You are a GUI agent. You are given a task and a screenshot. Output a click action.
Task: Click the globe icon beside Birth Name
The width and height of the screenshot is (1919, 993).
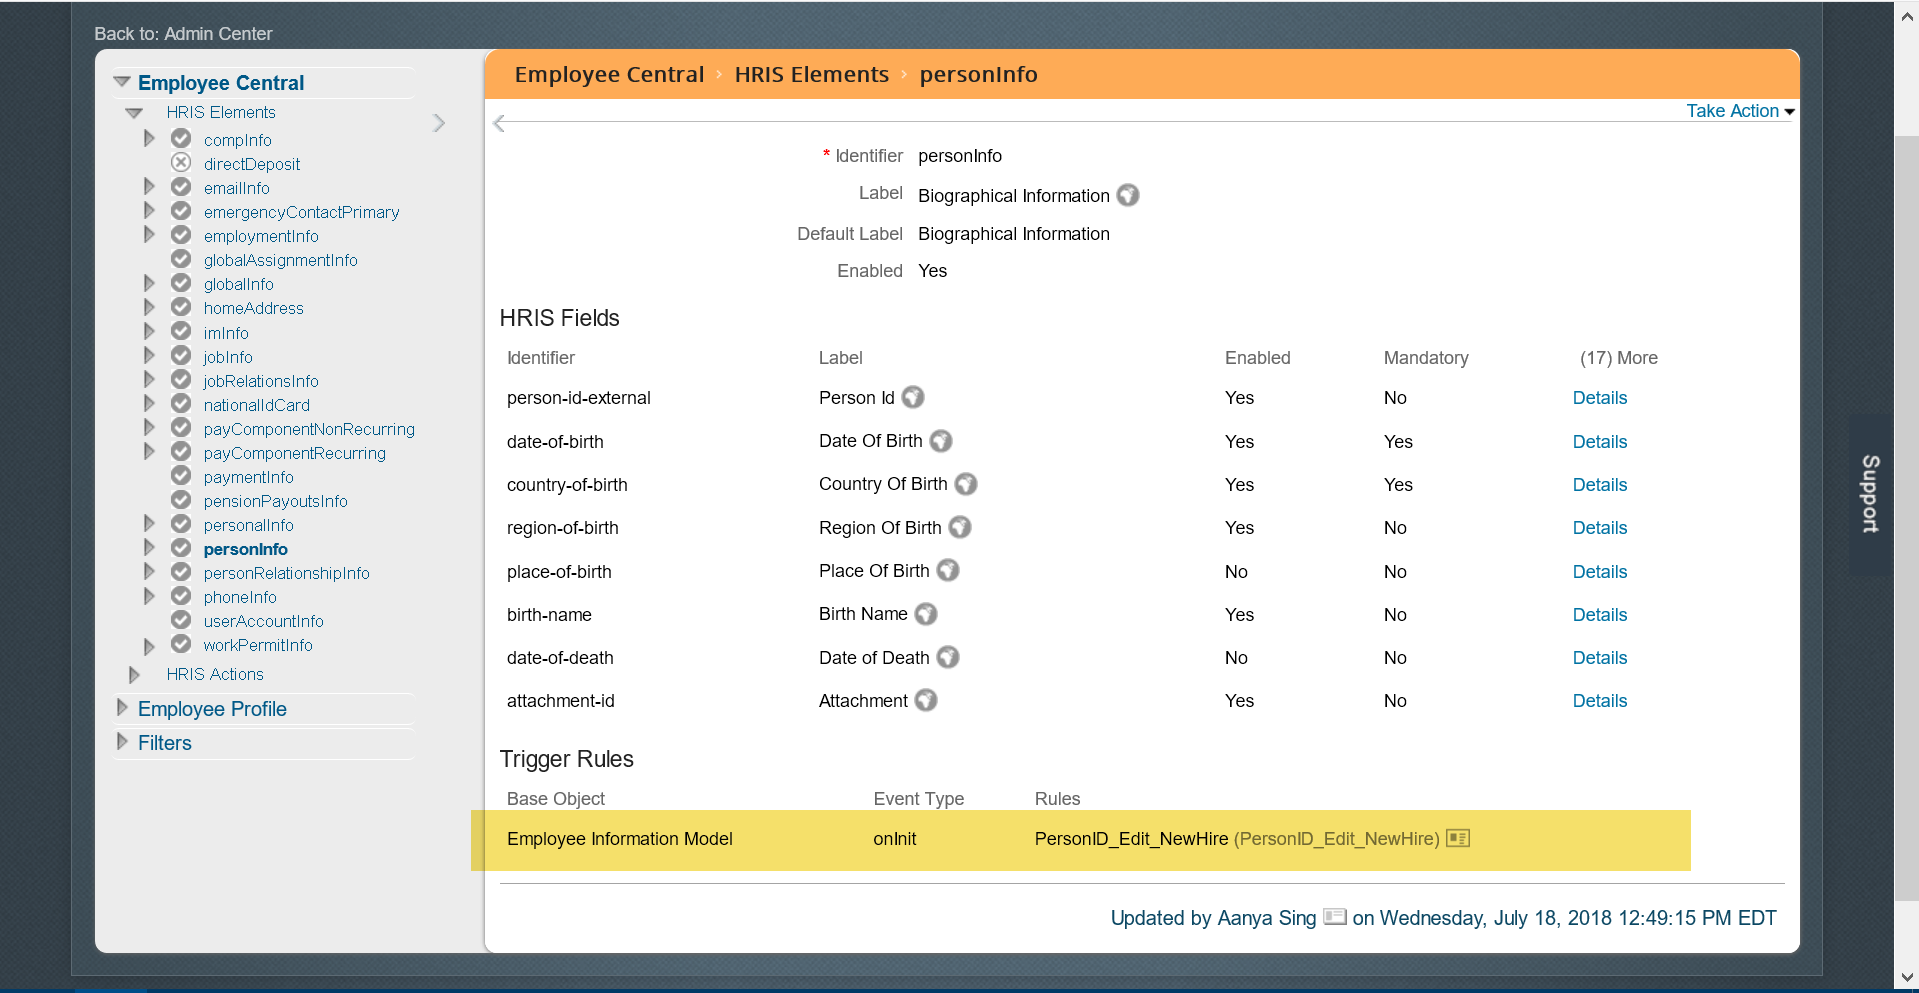pos(926,614)
